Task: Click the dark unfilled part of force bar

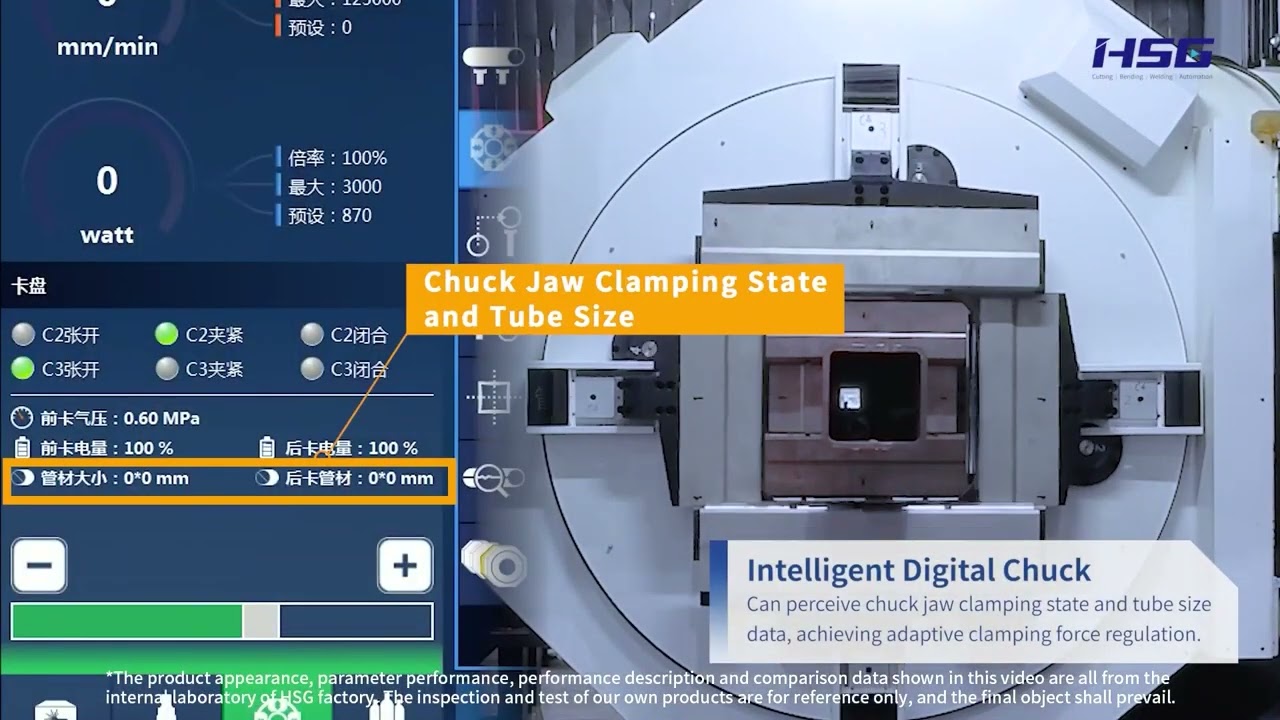Action: click(355, 621)
